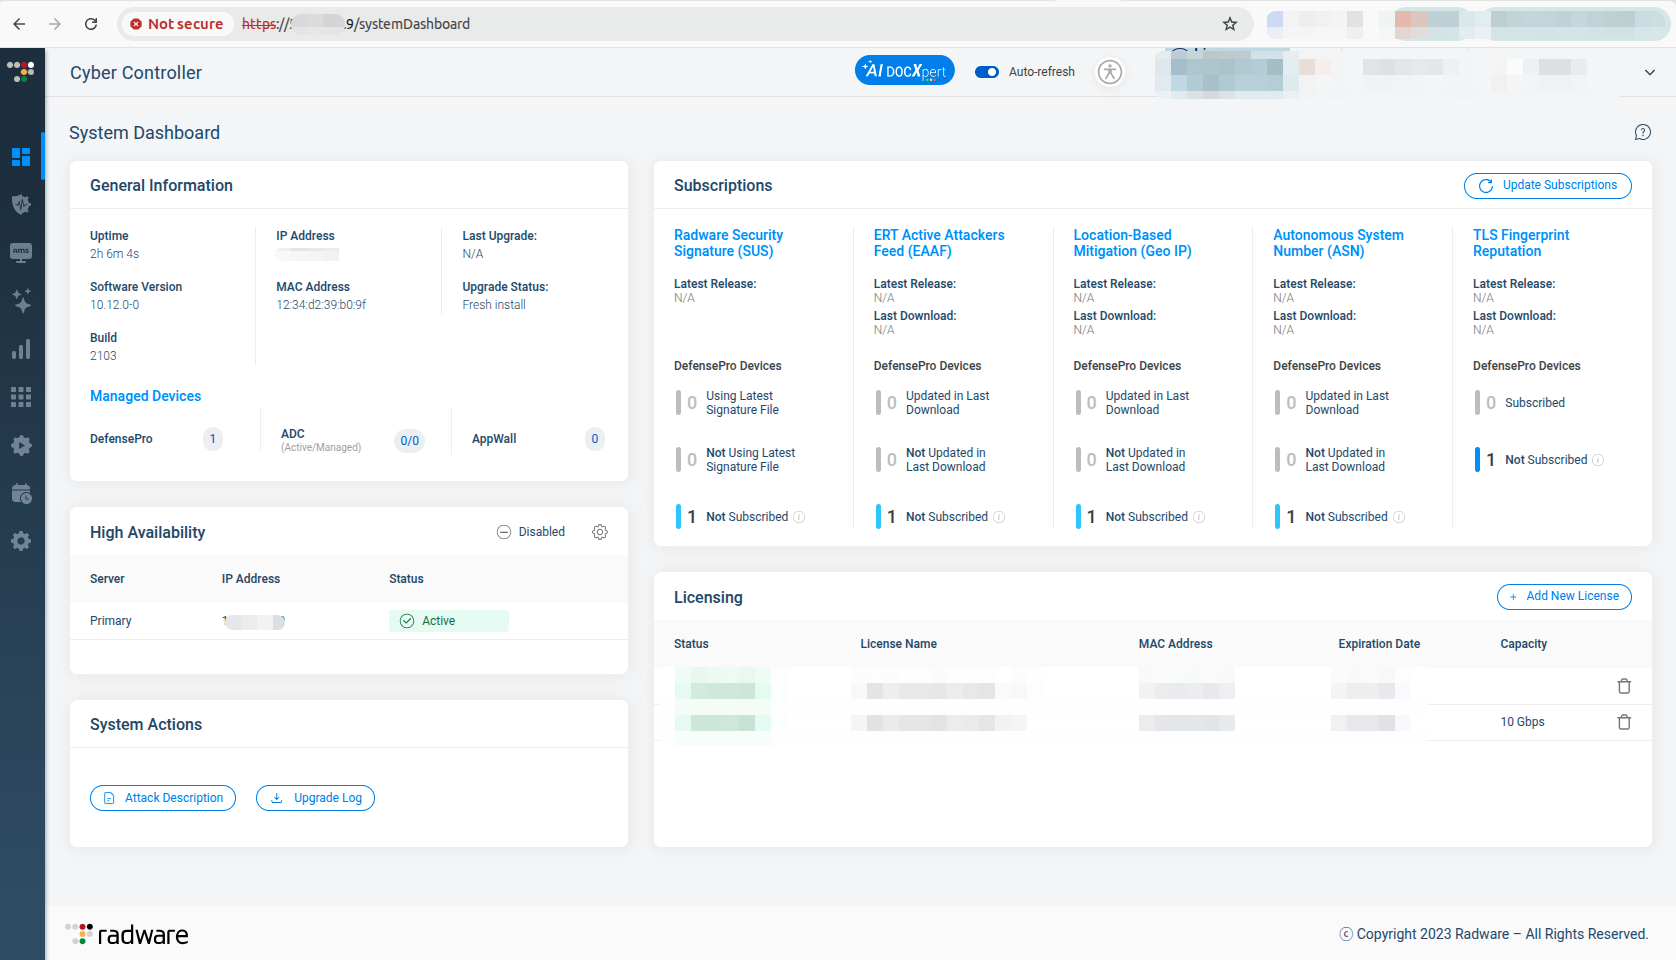Click the Managed Devices link

(x=145, y=396)
